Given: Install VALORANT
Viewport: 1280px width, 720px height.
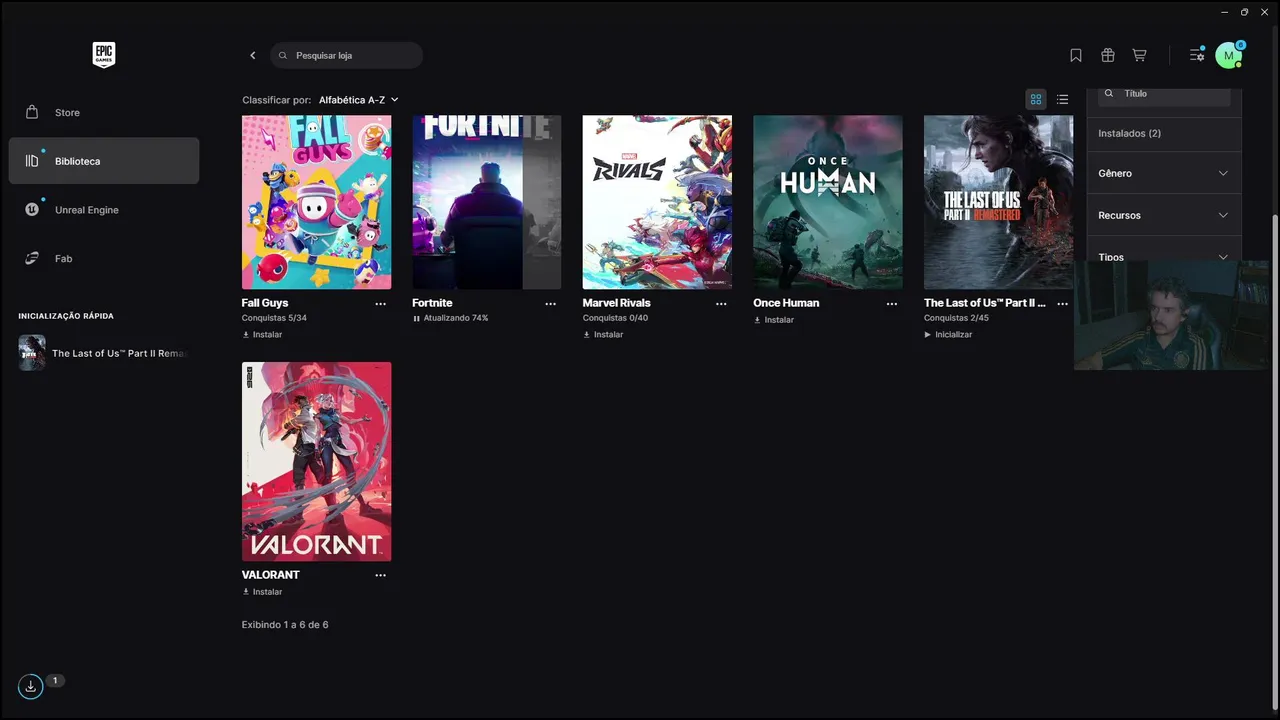Looking at the screenshot, I should coord(262,592).
